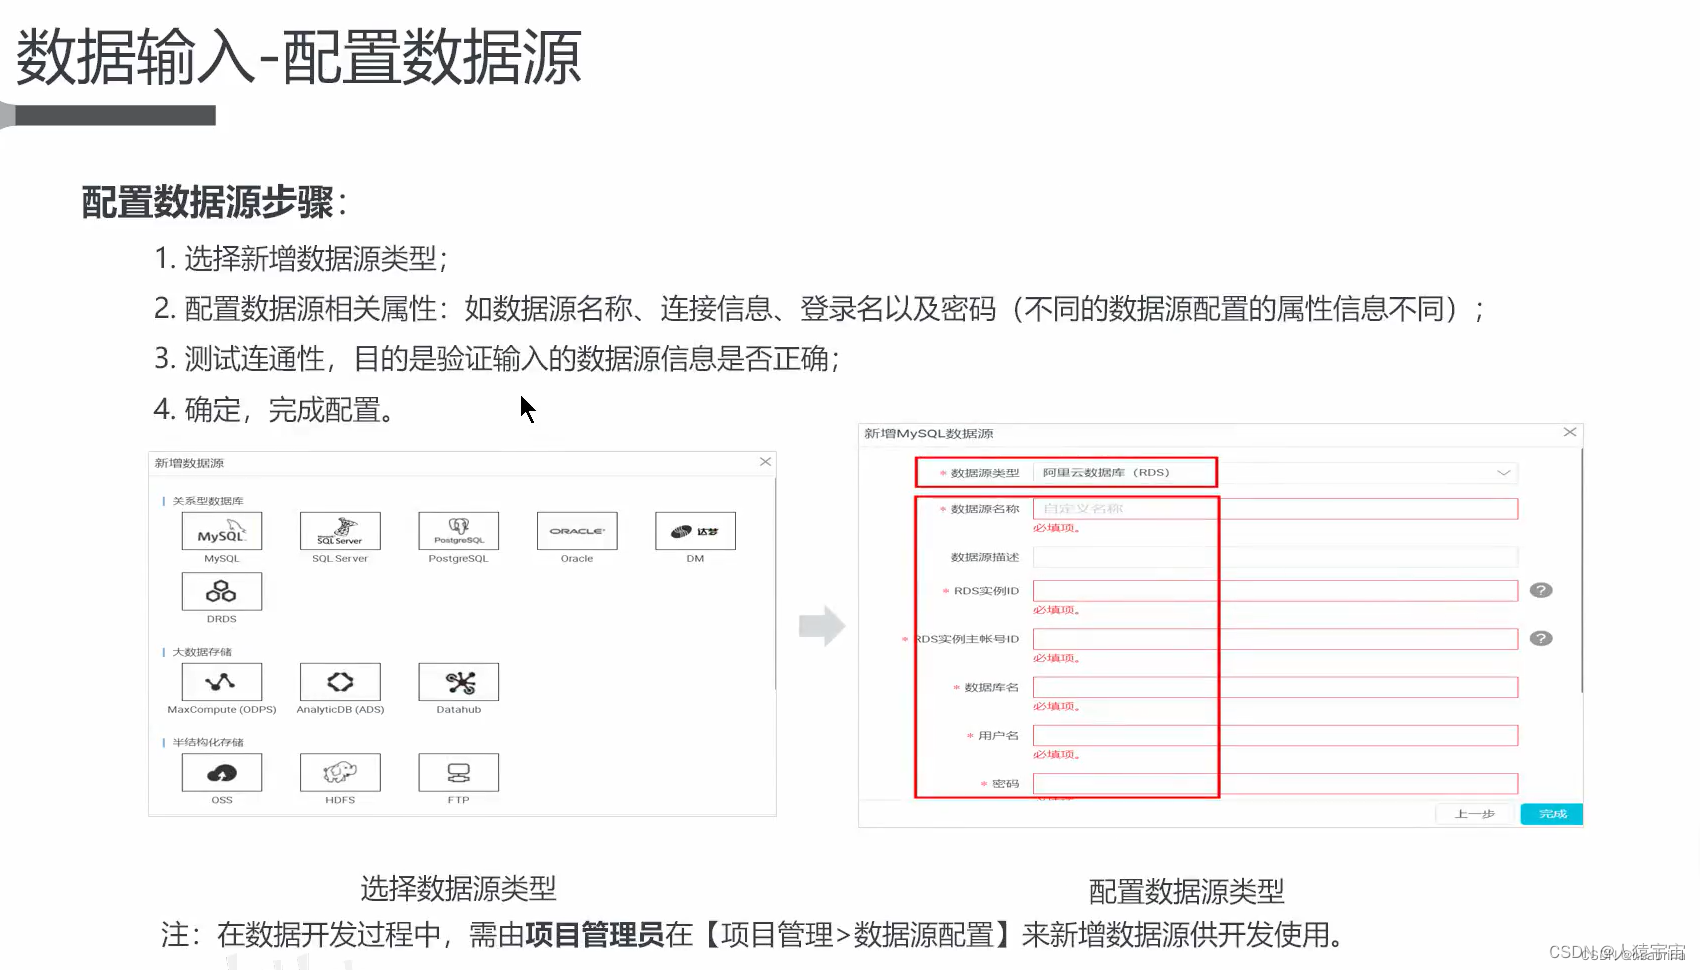The image size is (1700, 970).
Task: Click the 数据库名 input field
Action: (x=1275, y=687)
